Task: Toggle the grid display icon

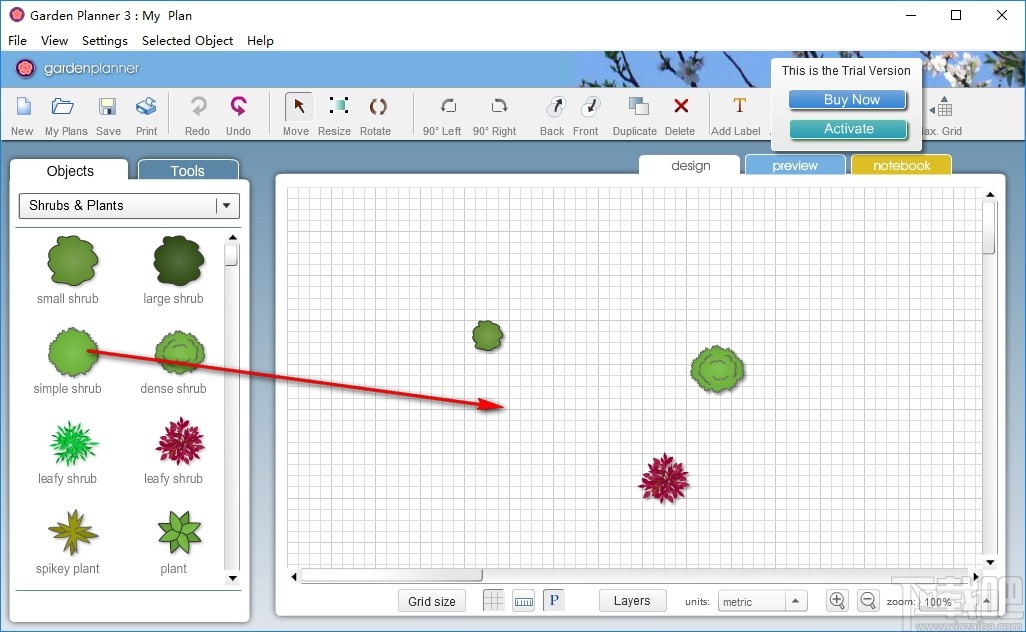Action: pyautogui.click(x=493, y=600)
